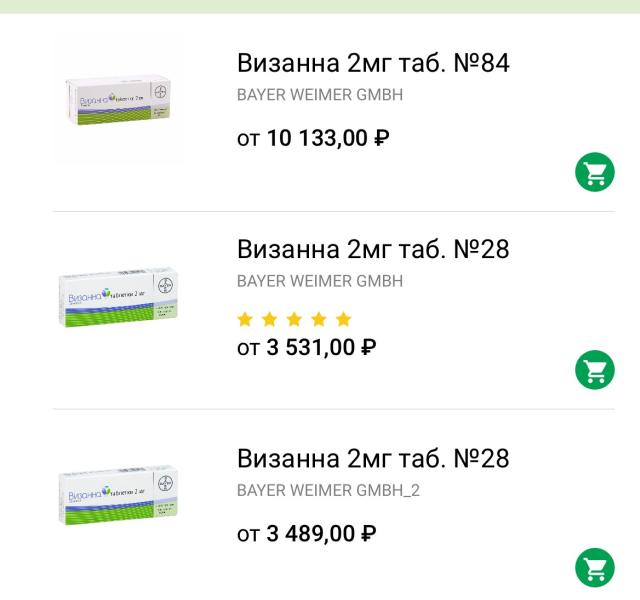Select BAYER WEIMER GMBH under the rated item
This screenshot has height=600, width=640.
(320, 281)
